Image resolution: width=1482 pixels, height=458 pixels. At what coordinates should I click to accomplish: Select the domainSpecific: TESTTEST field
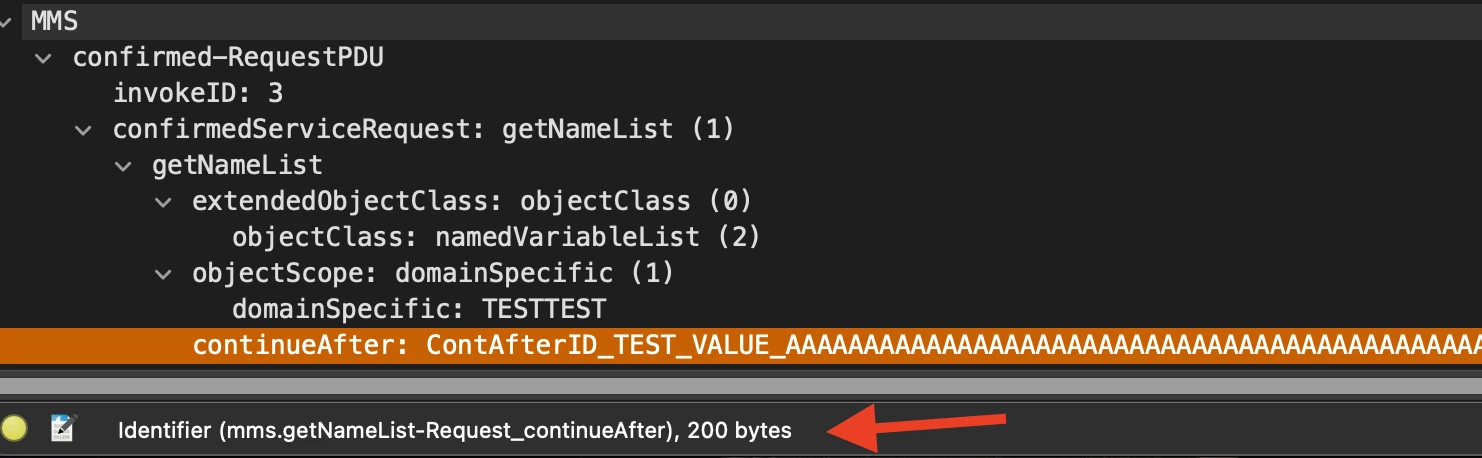click(x=419, y=308)
